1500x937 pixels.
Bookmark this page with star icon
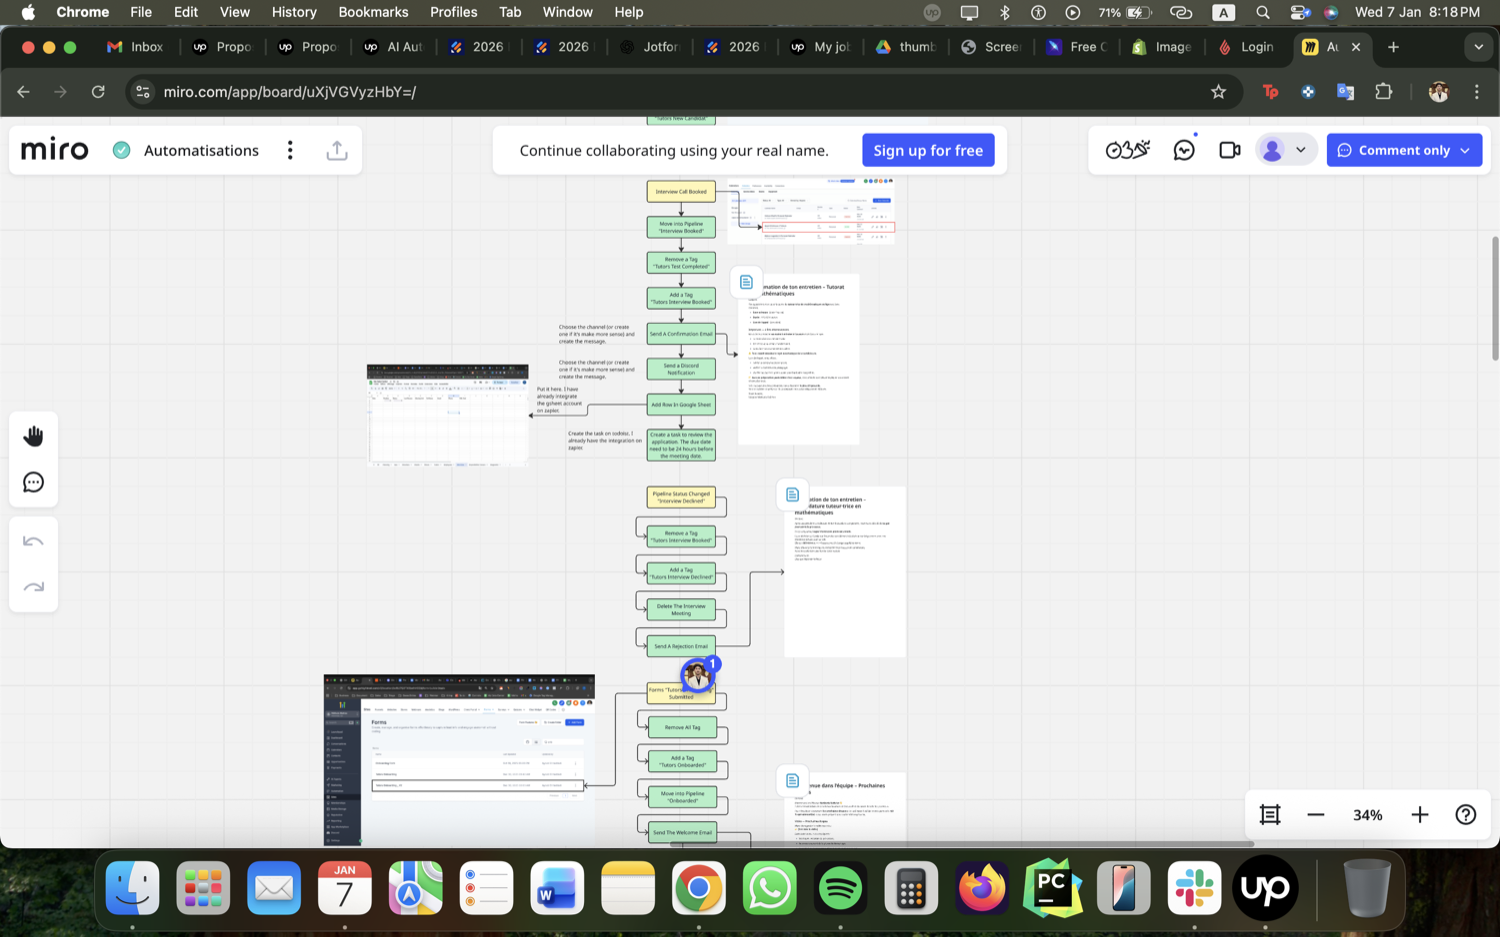[1218, 92]
